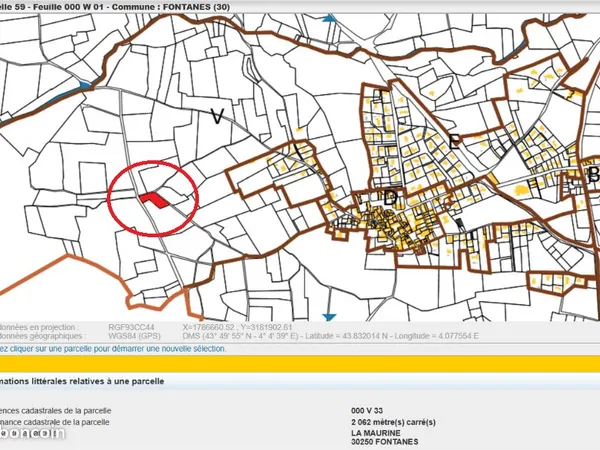Image resolution: width=600 pixels, height=450 pixels.
Task: Select the WGS84 (GPS) label
Action: (135, 336)
